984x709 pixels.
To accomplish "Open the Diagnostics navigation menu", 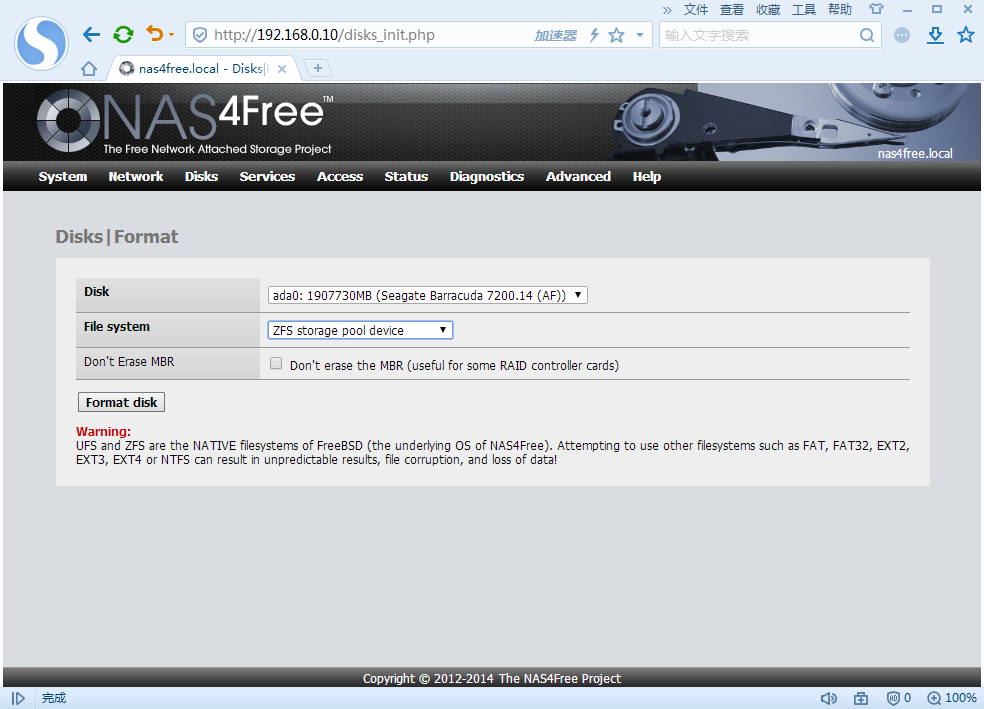I will 486,176.
